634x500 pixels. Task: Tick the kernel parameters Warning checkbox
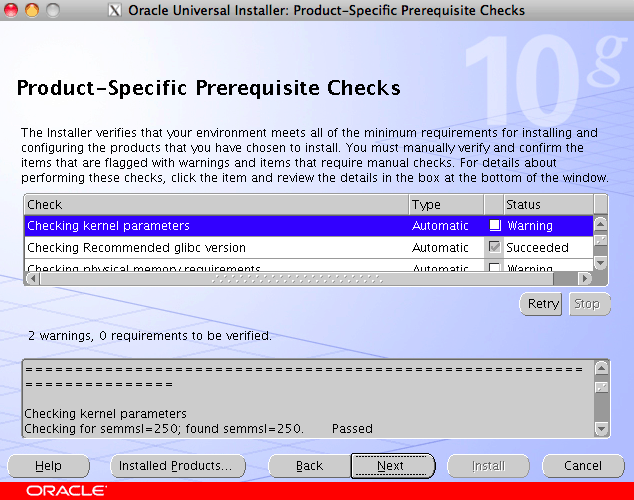[x=494, y=226]
